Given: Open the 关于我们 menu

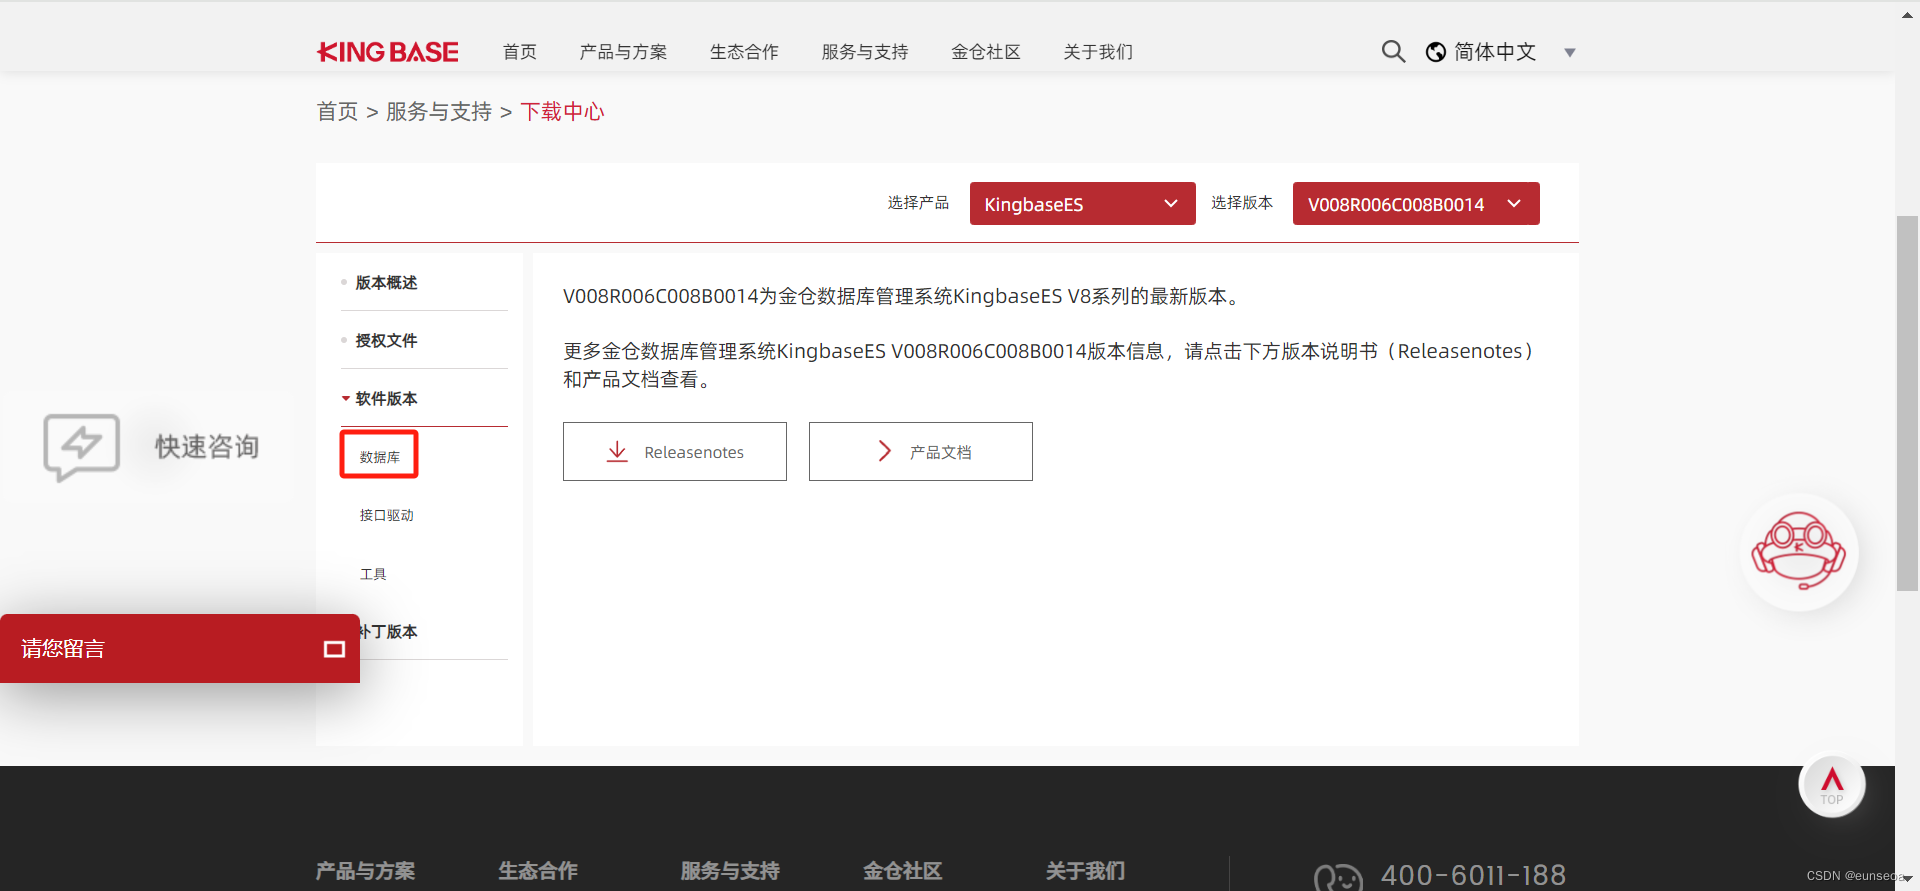Looking at the screenshot, I should click(x=1098, y=52).
